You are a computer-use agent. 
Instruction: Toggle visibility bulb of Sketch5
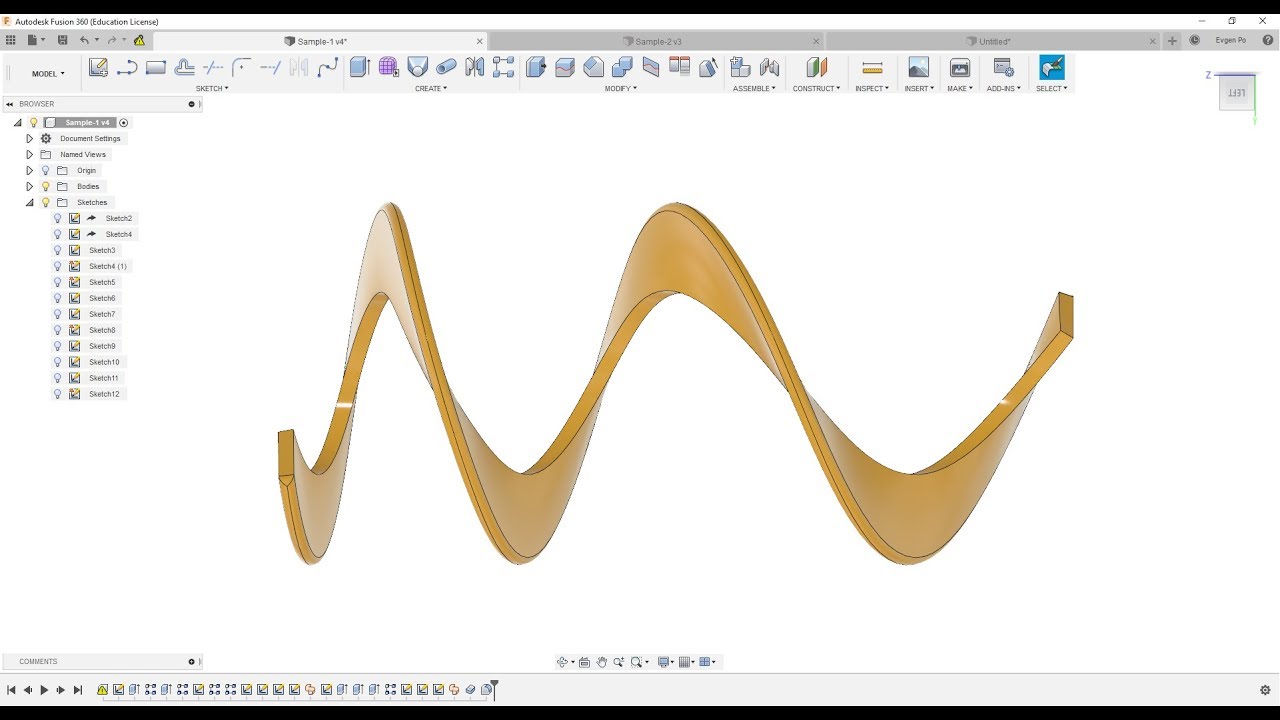tap(58, 282)
